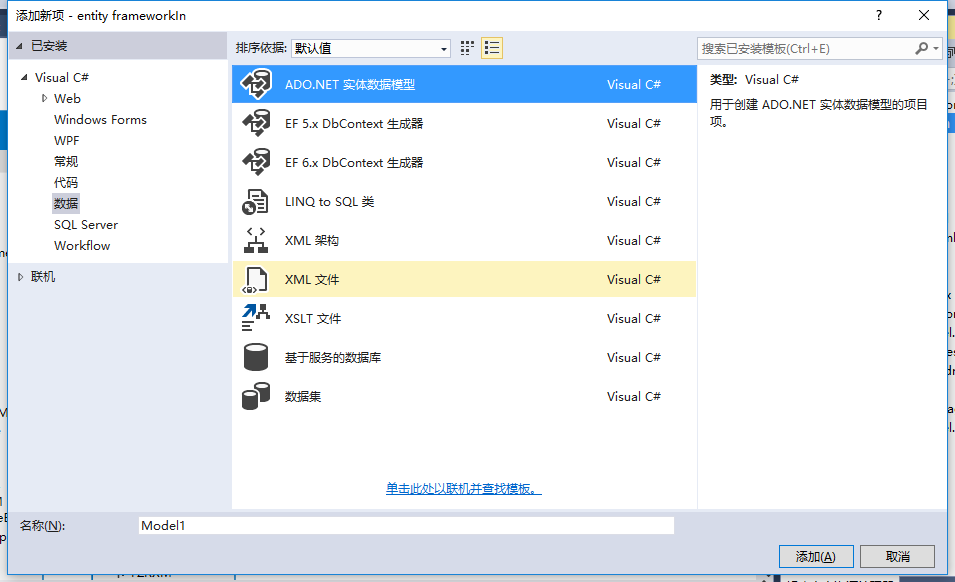Click the 名称 Model1 input field
955x582 pixels.
pyautogui.click(x=406, y=525)
